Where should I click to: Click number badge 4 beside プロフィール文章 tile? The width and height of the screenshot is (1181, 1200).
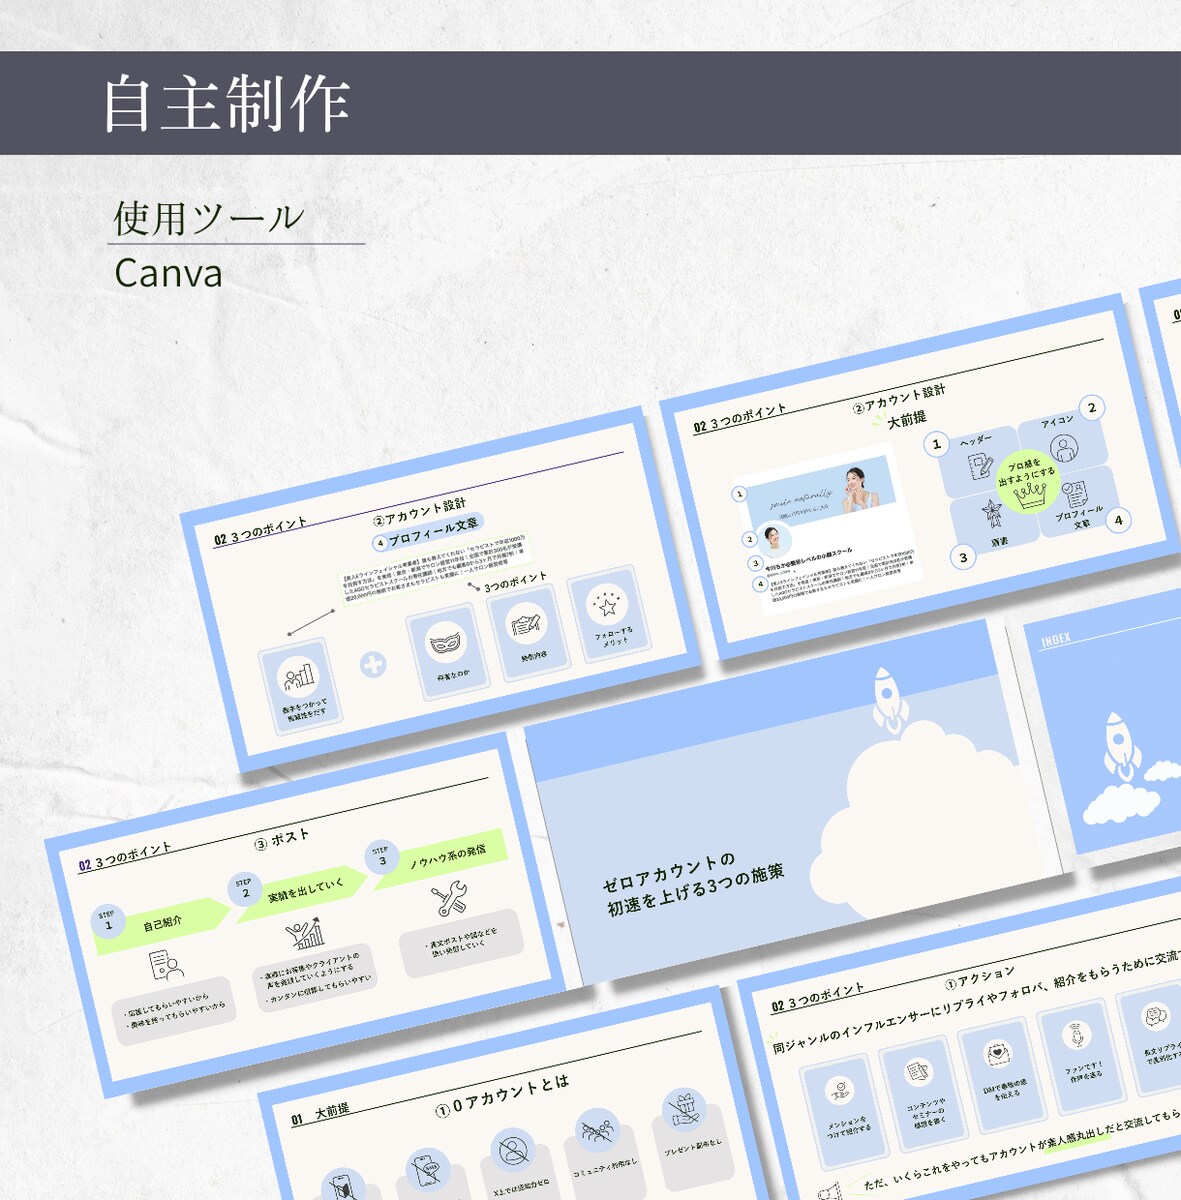click(x=1118, y=520)
